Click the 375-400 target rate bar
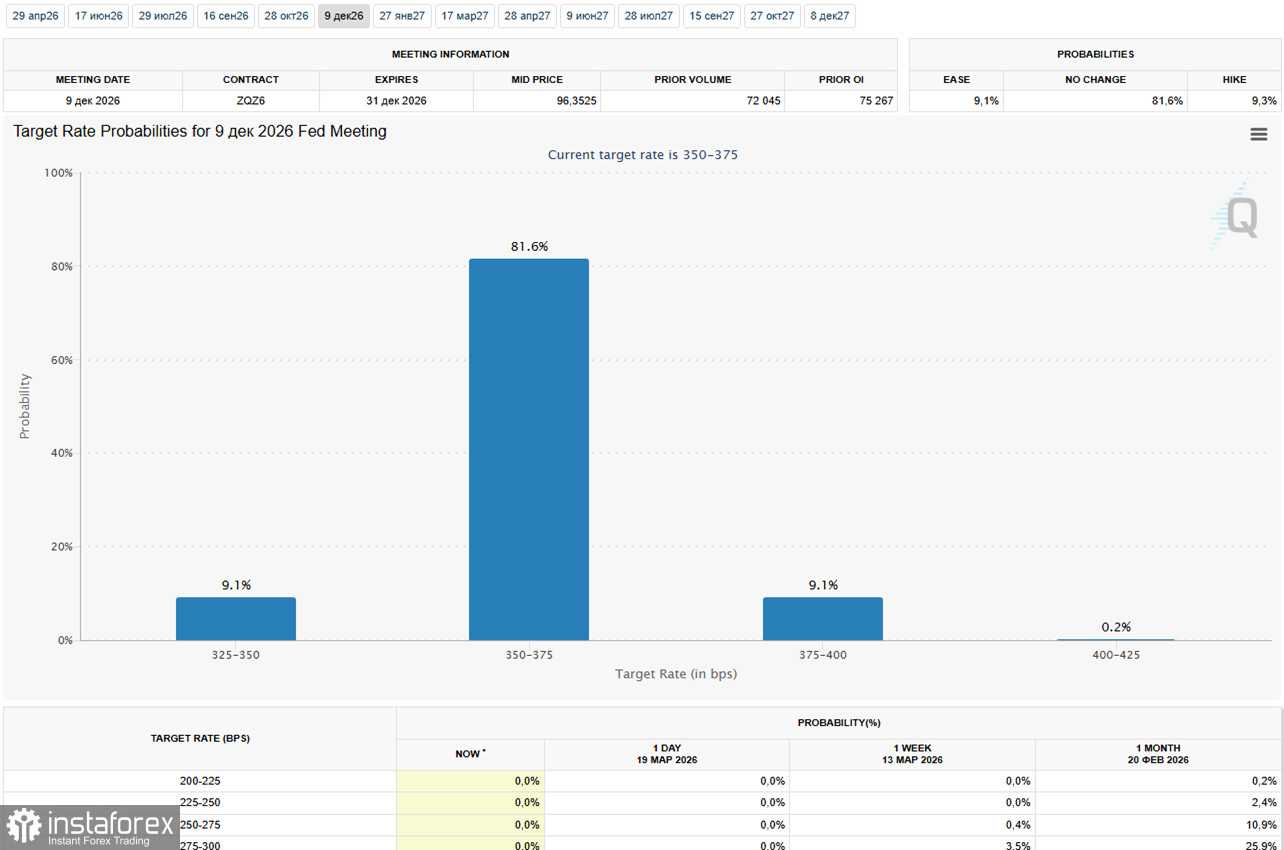 tap(823, 618)
